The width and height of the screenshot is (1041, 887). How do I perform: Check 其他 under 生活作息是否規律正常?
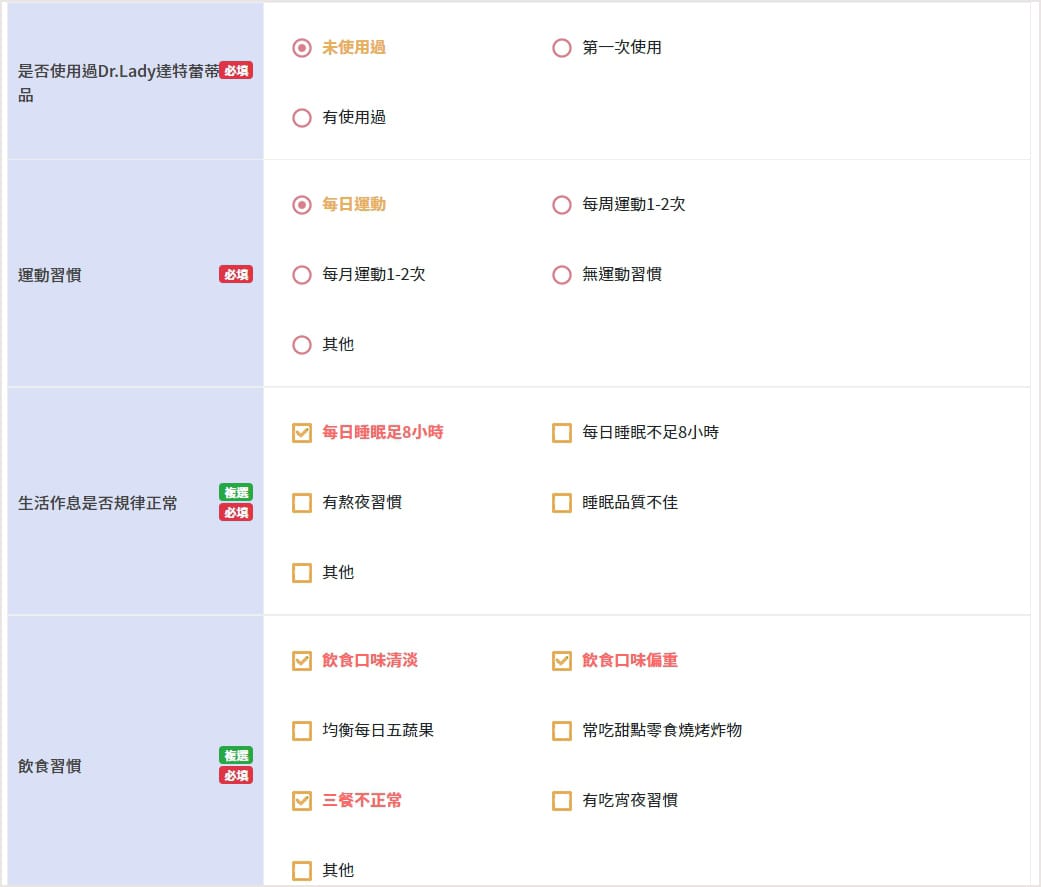[x=302, y=573]
